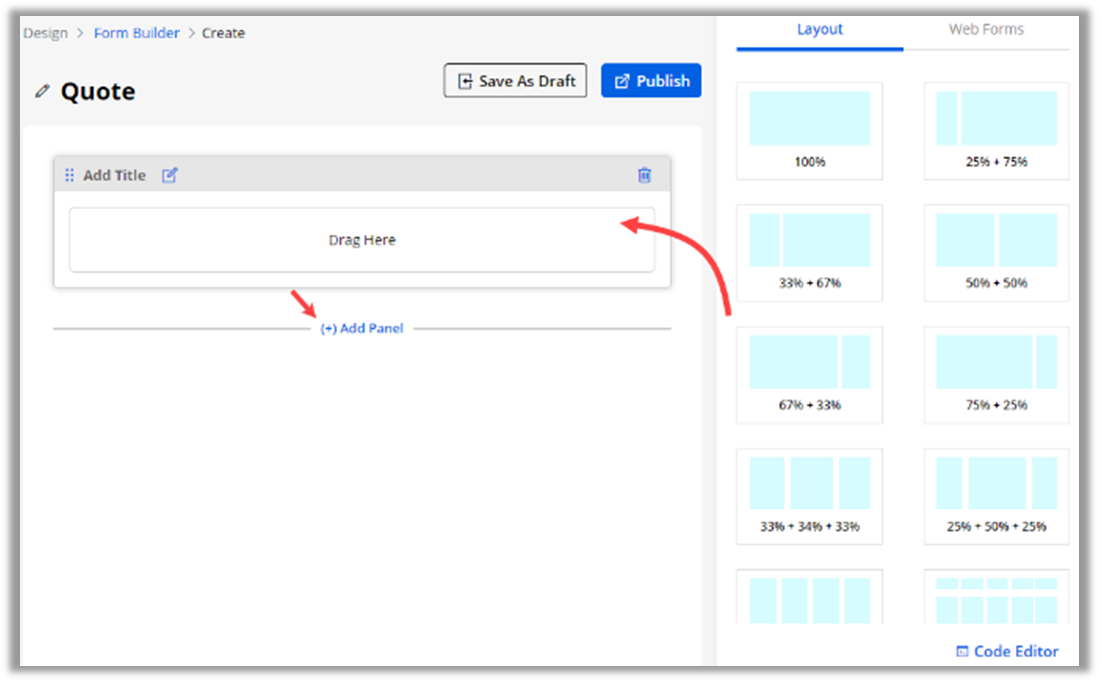Choose the 33% + 67% layout
Screen dimensions: 1100x682
coord(809,252)
